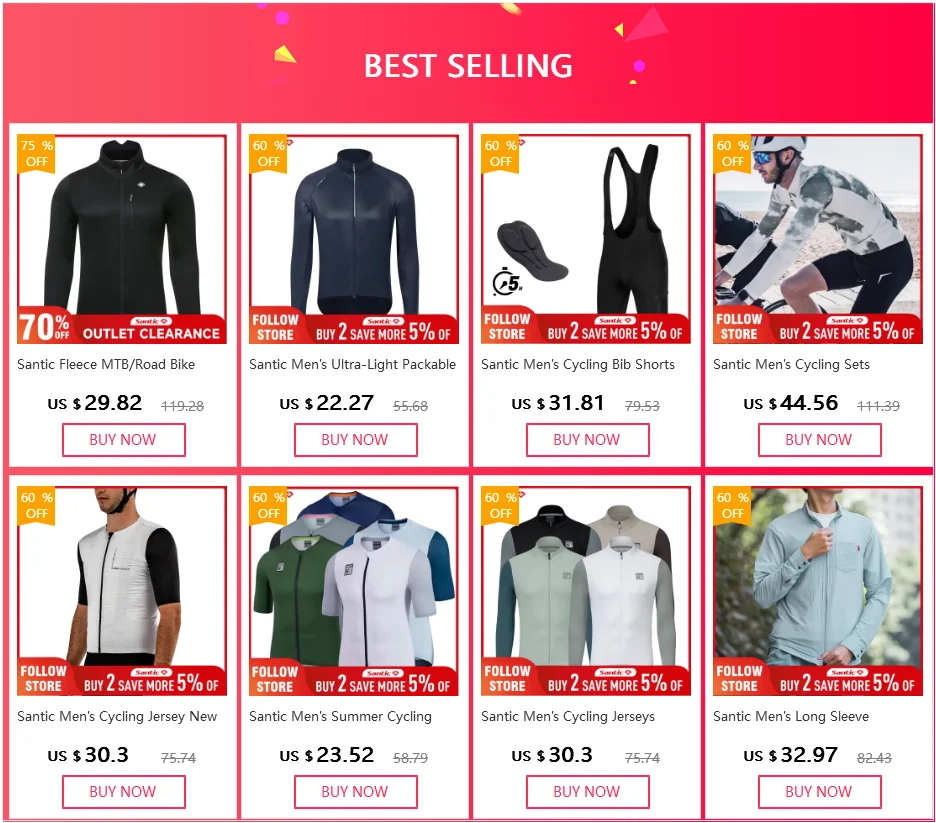
Task: Select the Santic Men's Ultra-Light Packable title
Action: click(x=352, y=365)
